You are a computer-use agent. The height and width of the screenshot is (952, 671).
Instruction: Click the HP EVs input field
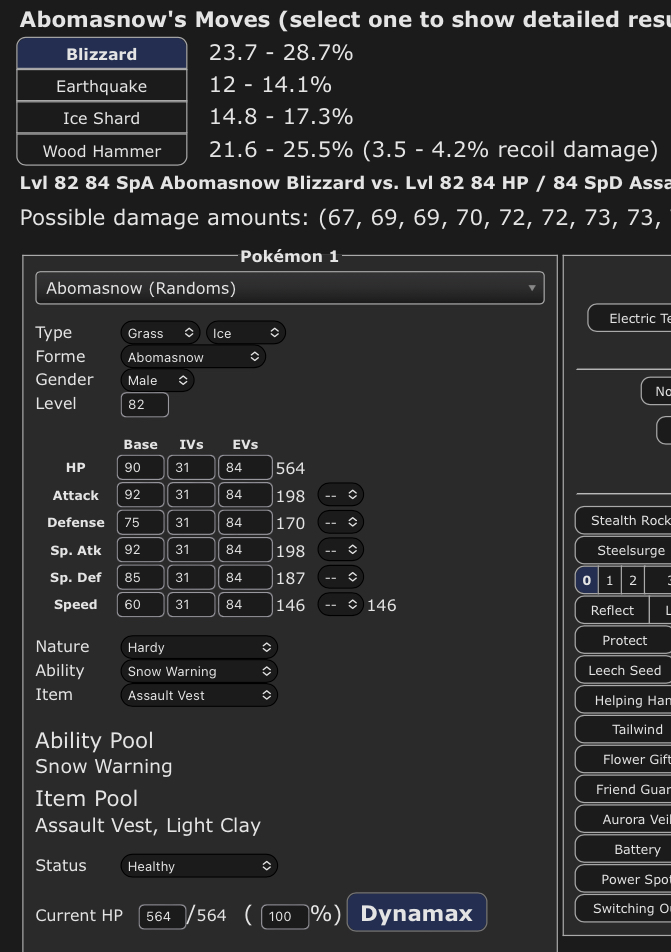pyautogui.click(x=245, y=468)
